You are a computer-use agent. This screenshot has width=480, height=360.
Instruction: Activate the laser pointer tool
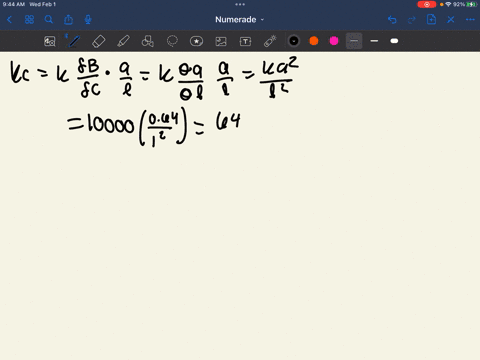[270, 41]
